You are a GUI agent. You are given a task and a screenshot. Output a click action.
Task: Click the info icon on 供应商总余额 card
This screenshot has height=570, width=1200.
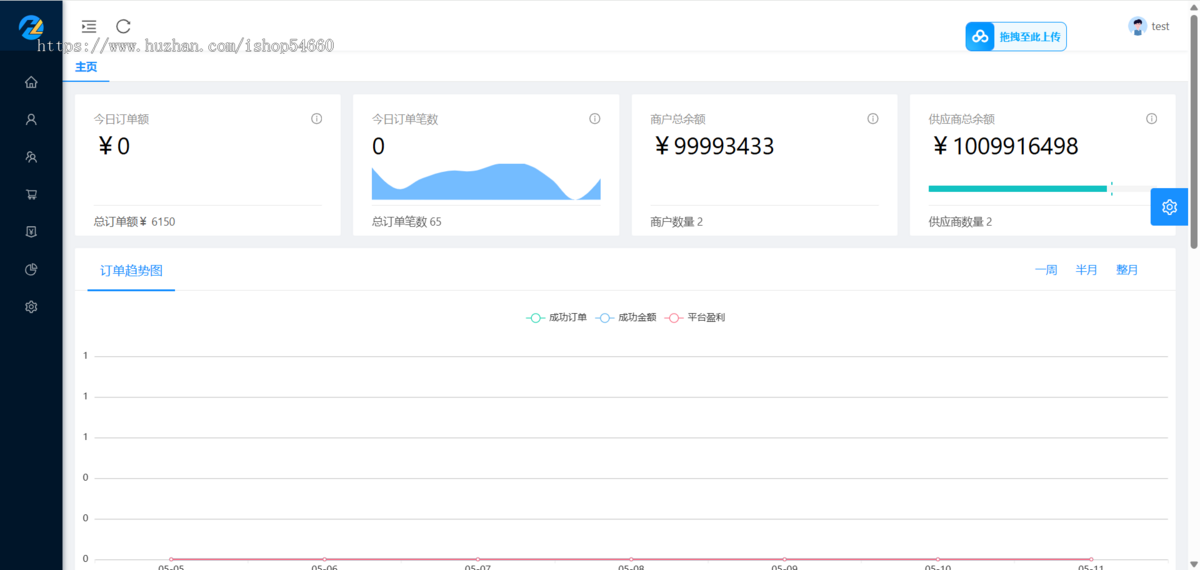(x=1152, y=118)
